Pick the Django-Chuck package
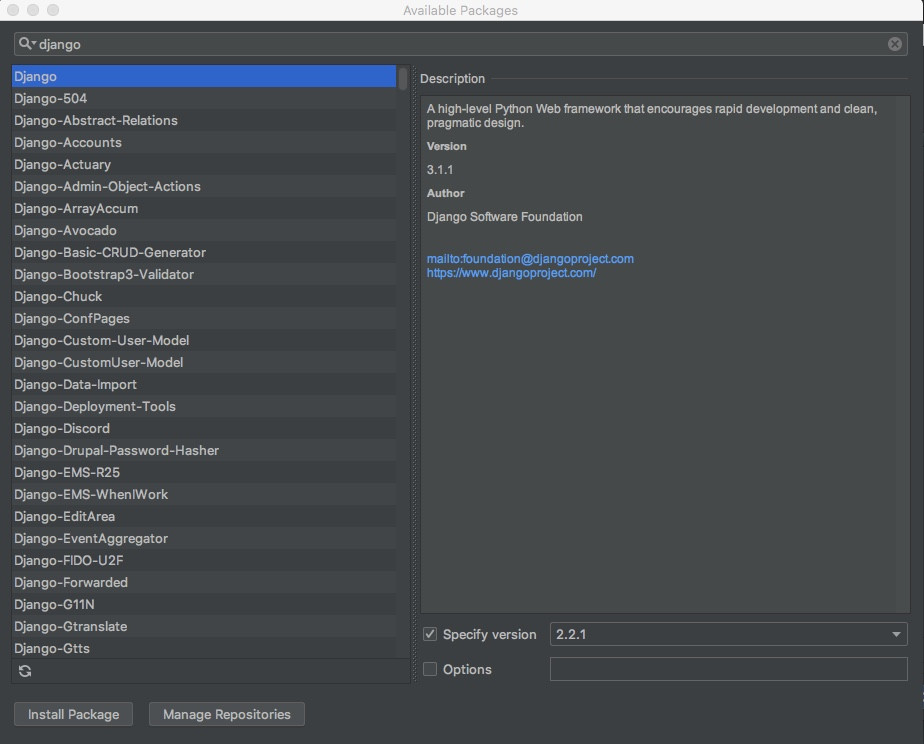 pyautogui.click(x=204, y=296)
